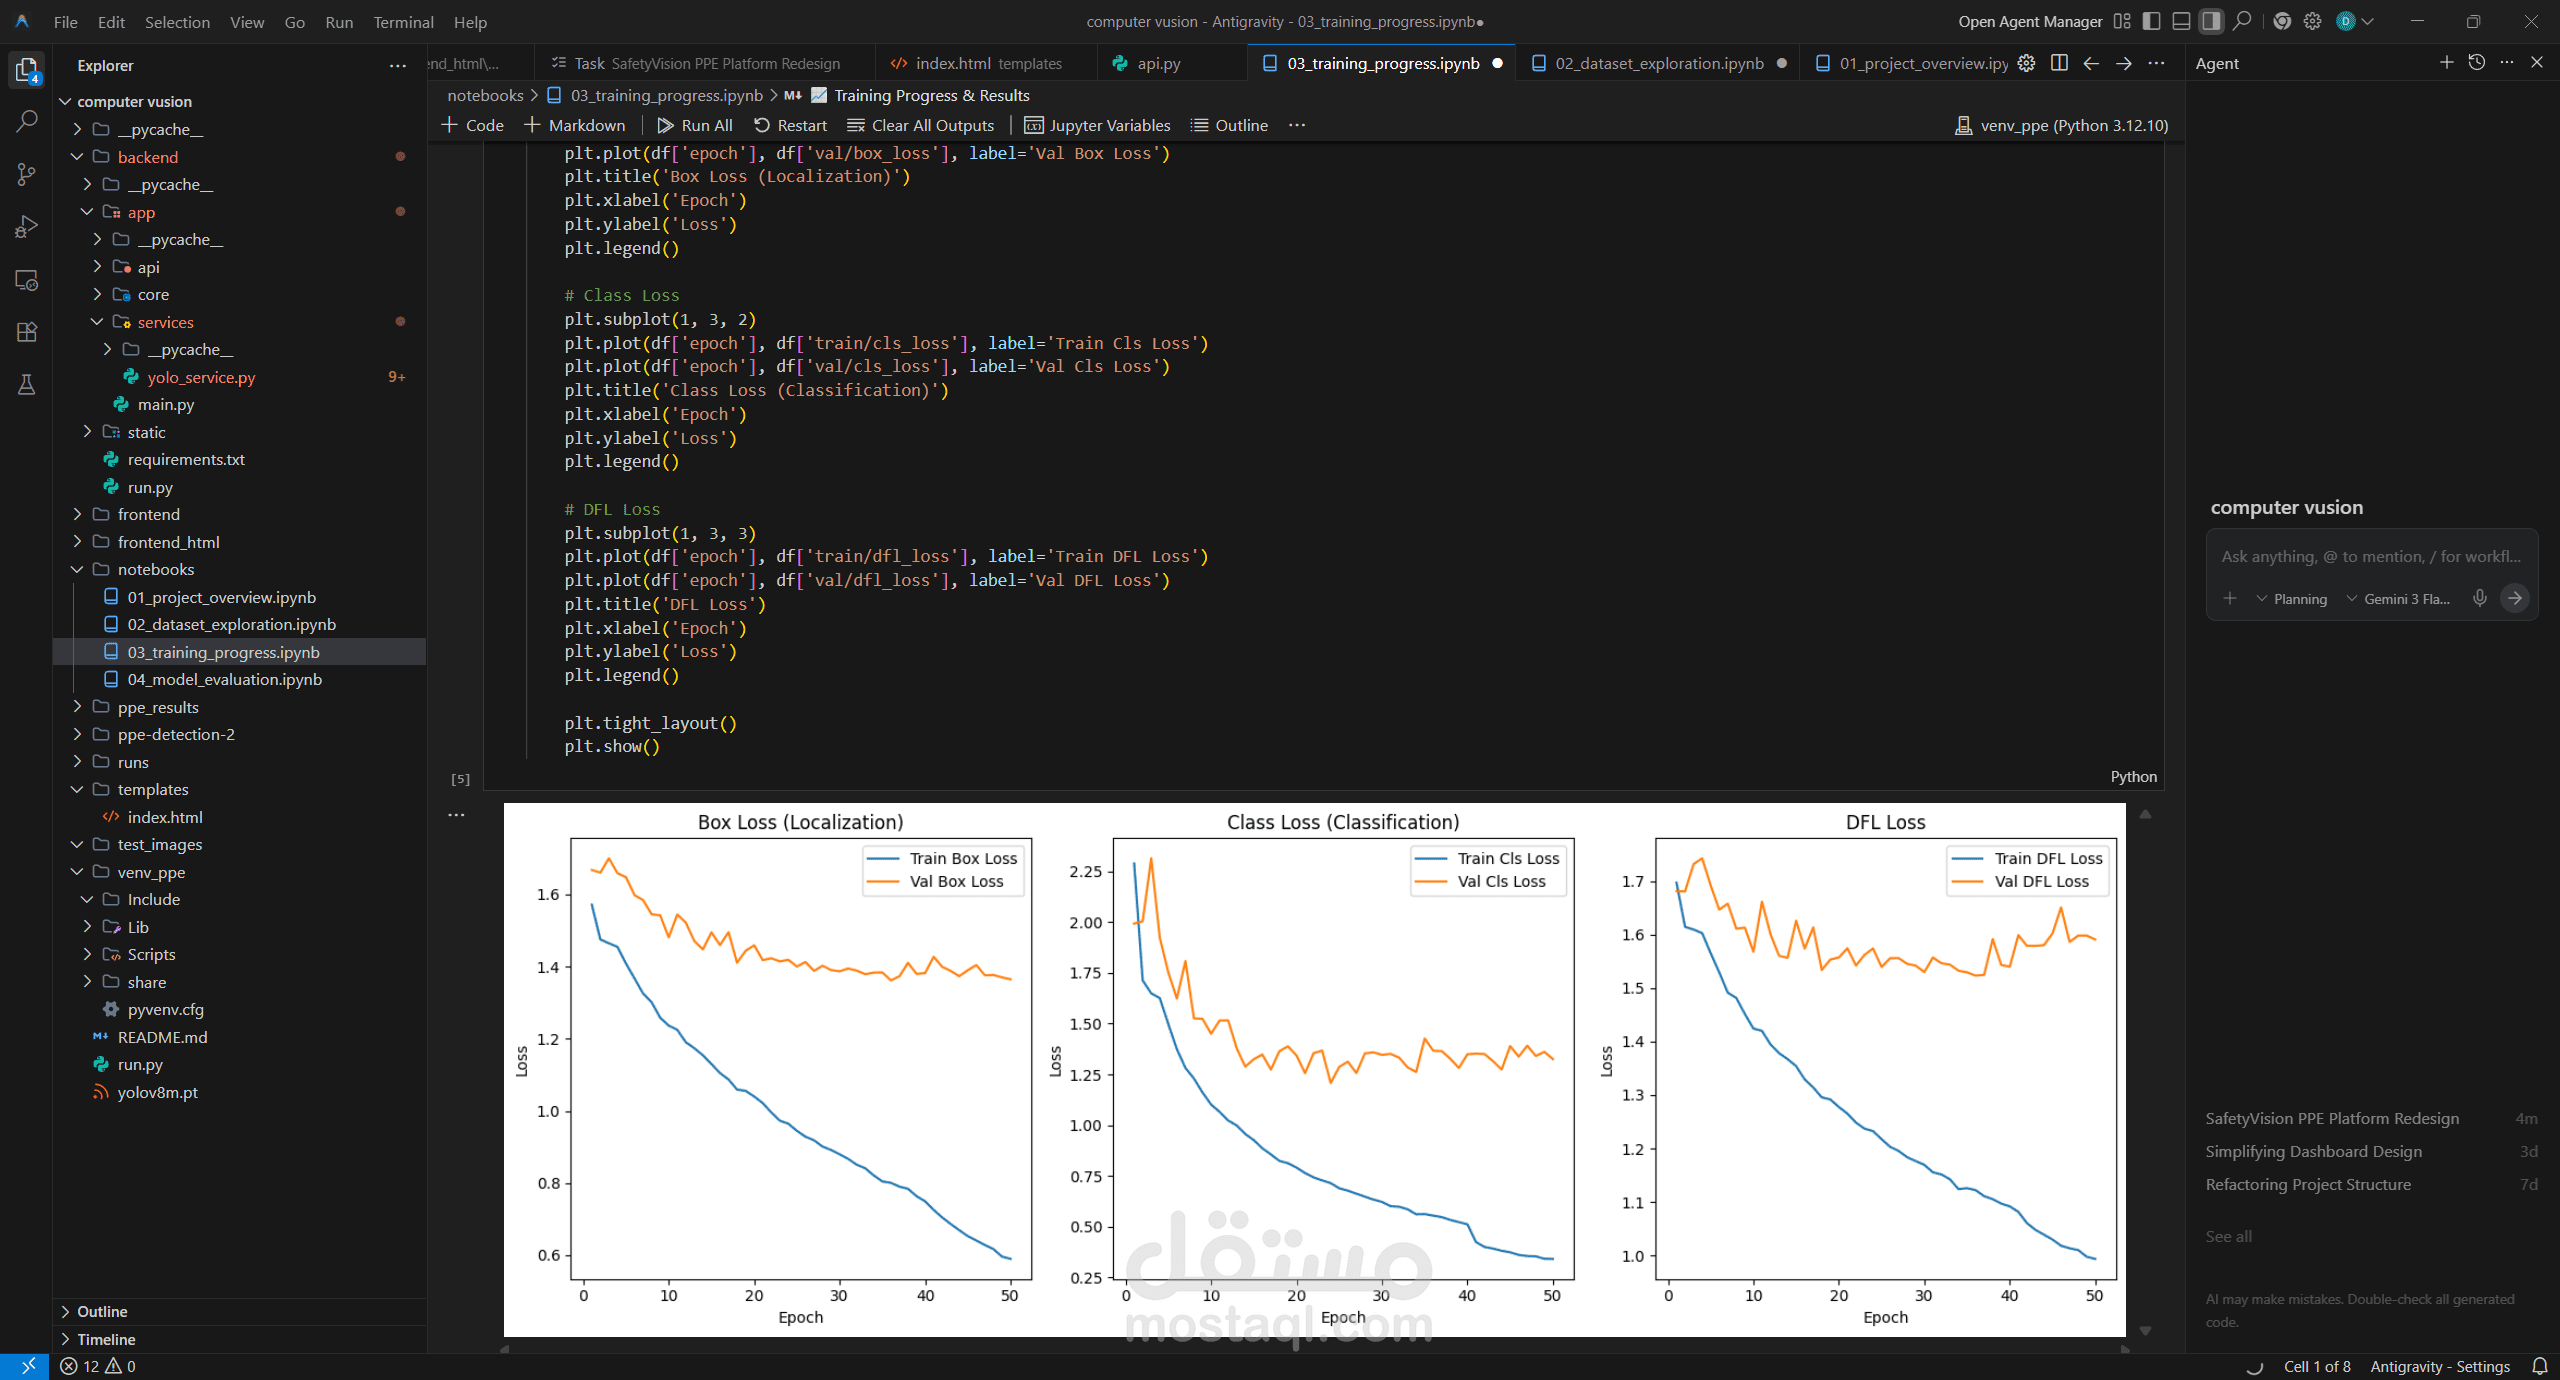The image size is (2560, 1380).
Task: Open the Terminal menu
Action: point(403,21)
